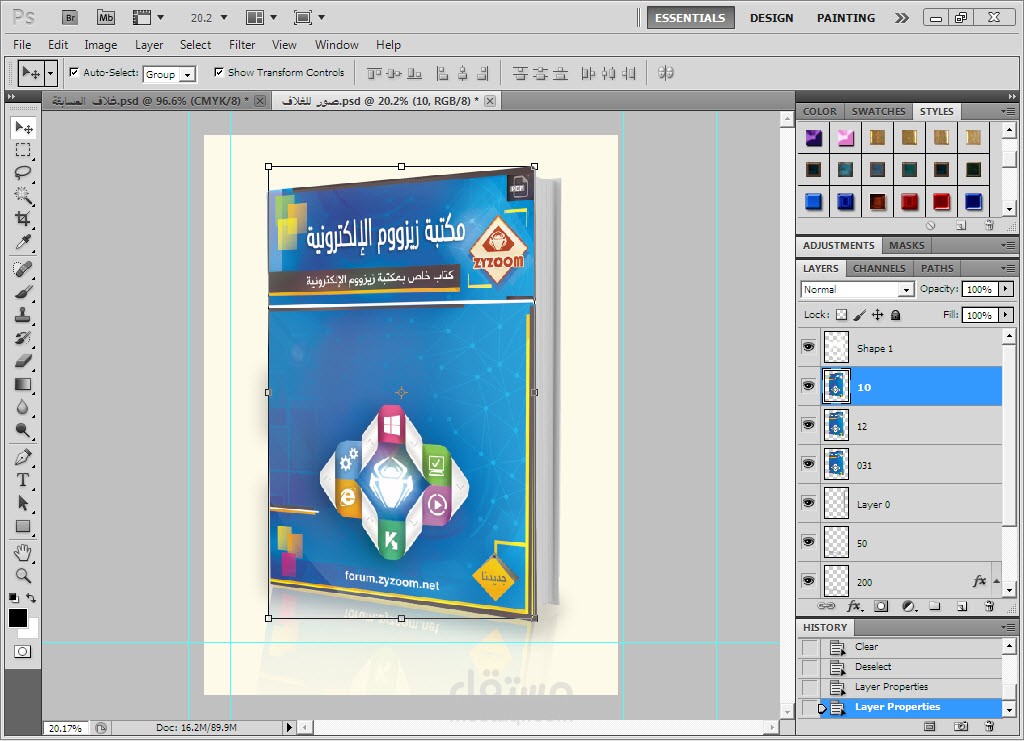Add a layer style via fx icon
This screenshot has width=1024, height=741.
pos(855,607)
